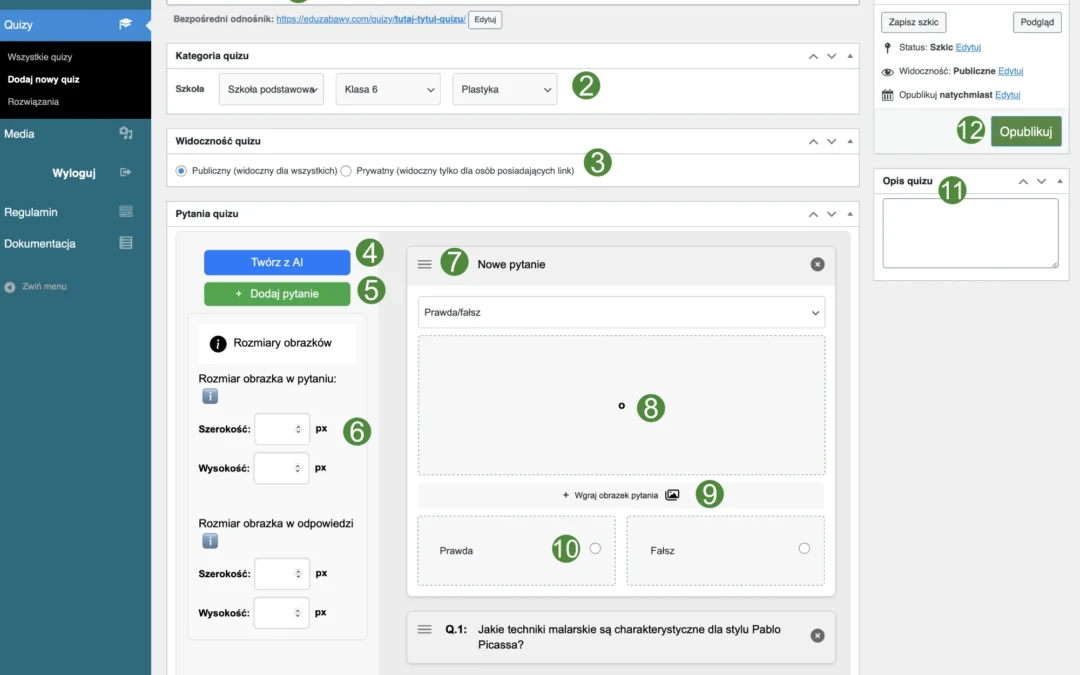Open Wszystkie quizy in sidebar menu

pos(40,57)
